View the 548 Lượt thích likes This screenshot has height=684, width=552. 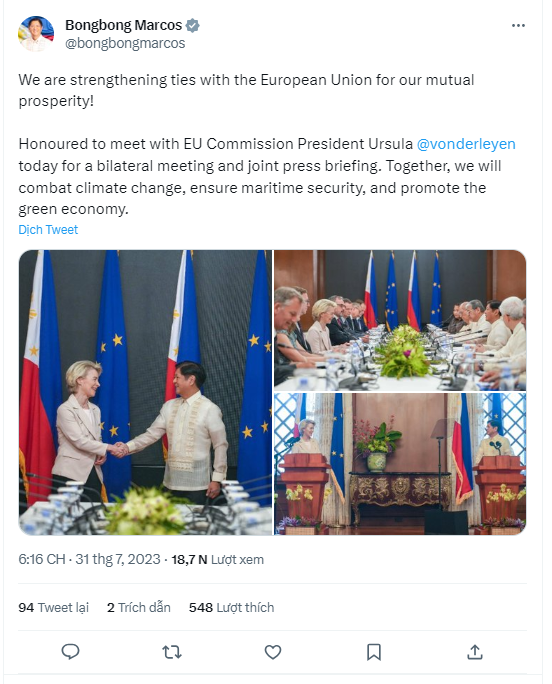(231, 607)
